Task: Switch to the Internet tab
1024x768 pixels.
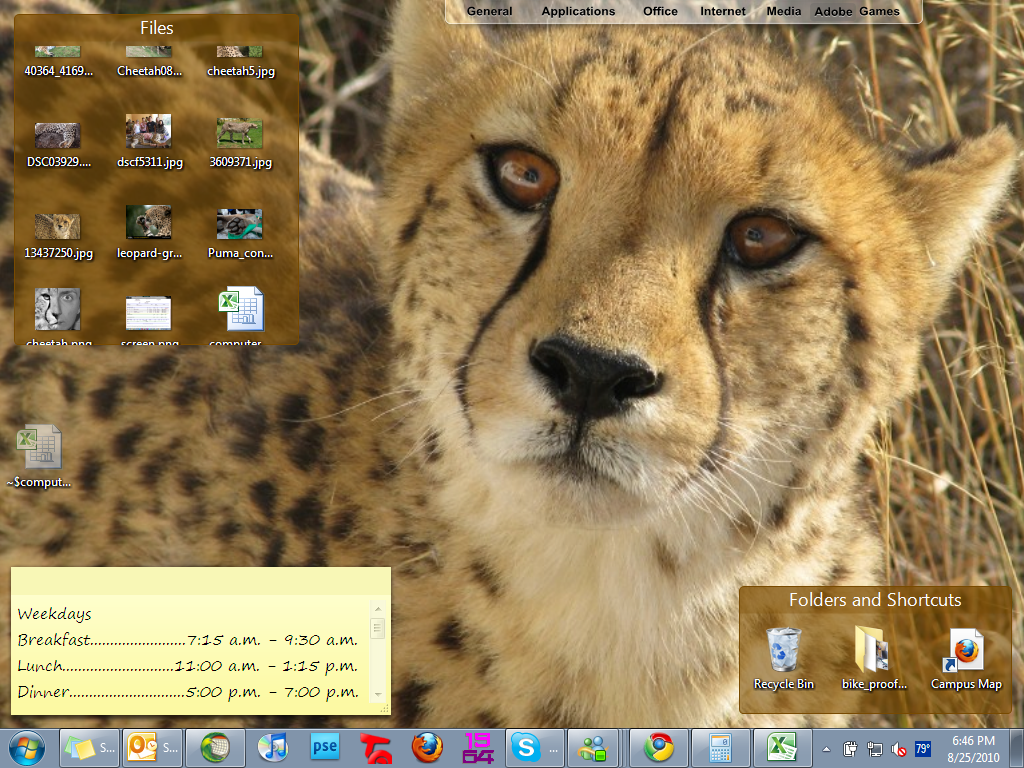Action: [x=722, y=12]
